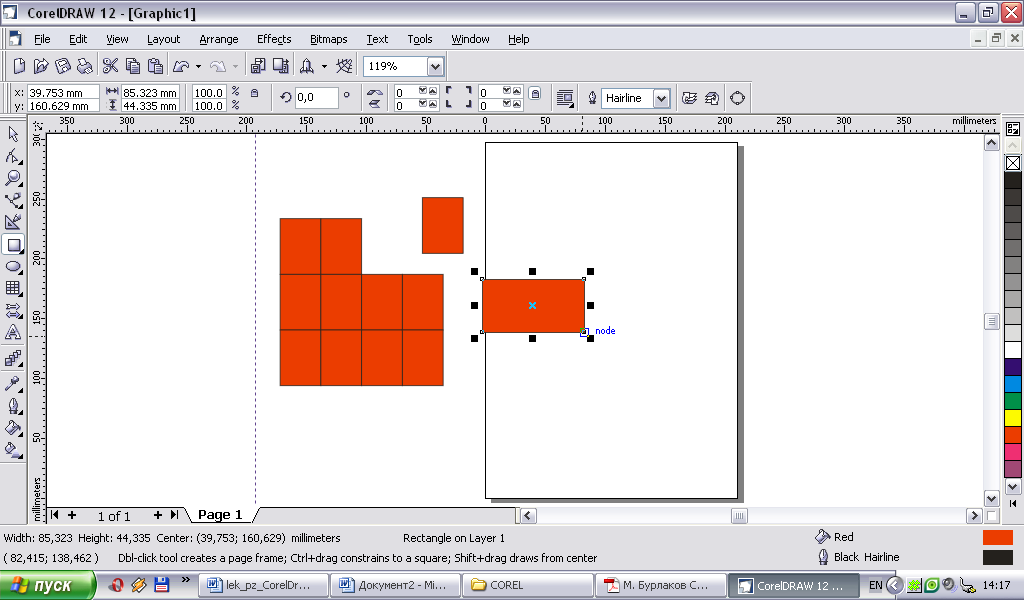Viewport: 1024px width, 600px height.
Task: Toggle the no-color X swatch
Action: pyautogui.click(x=1013, y=163)
